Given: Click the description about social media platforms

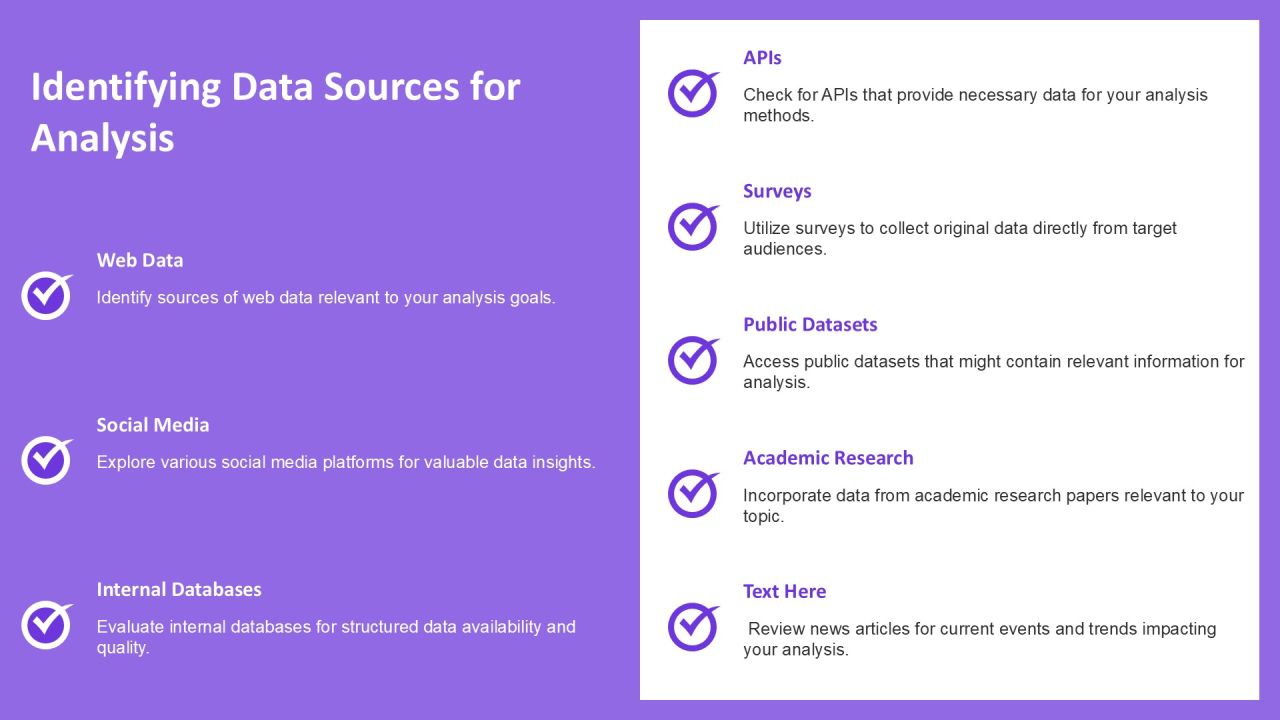Looking at the screenshot, I should point(346,462).
